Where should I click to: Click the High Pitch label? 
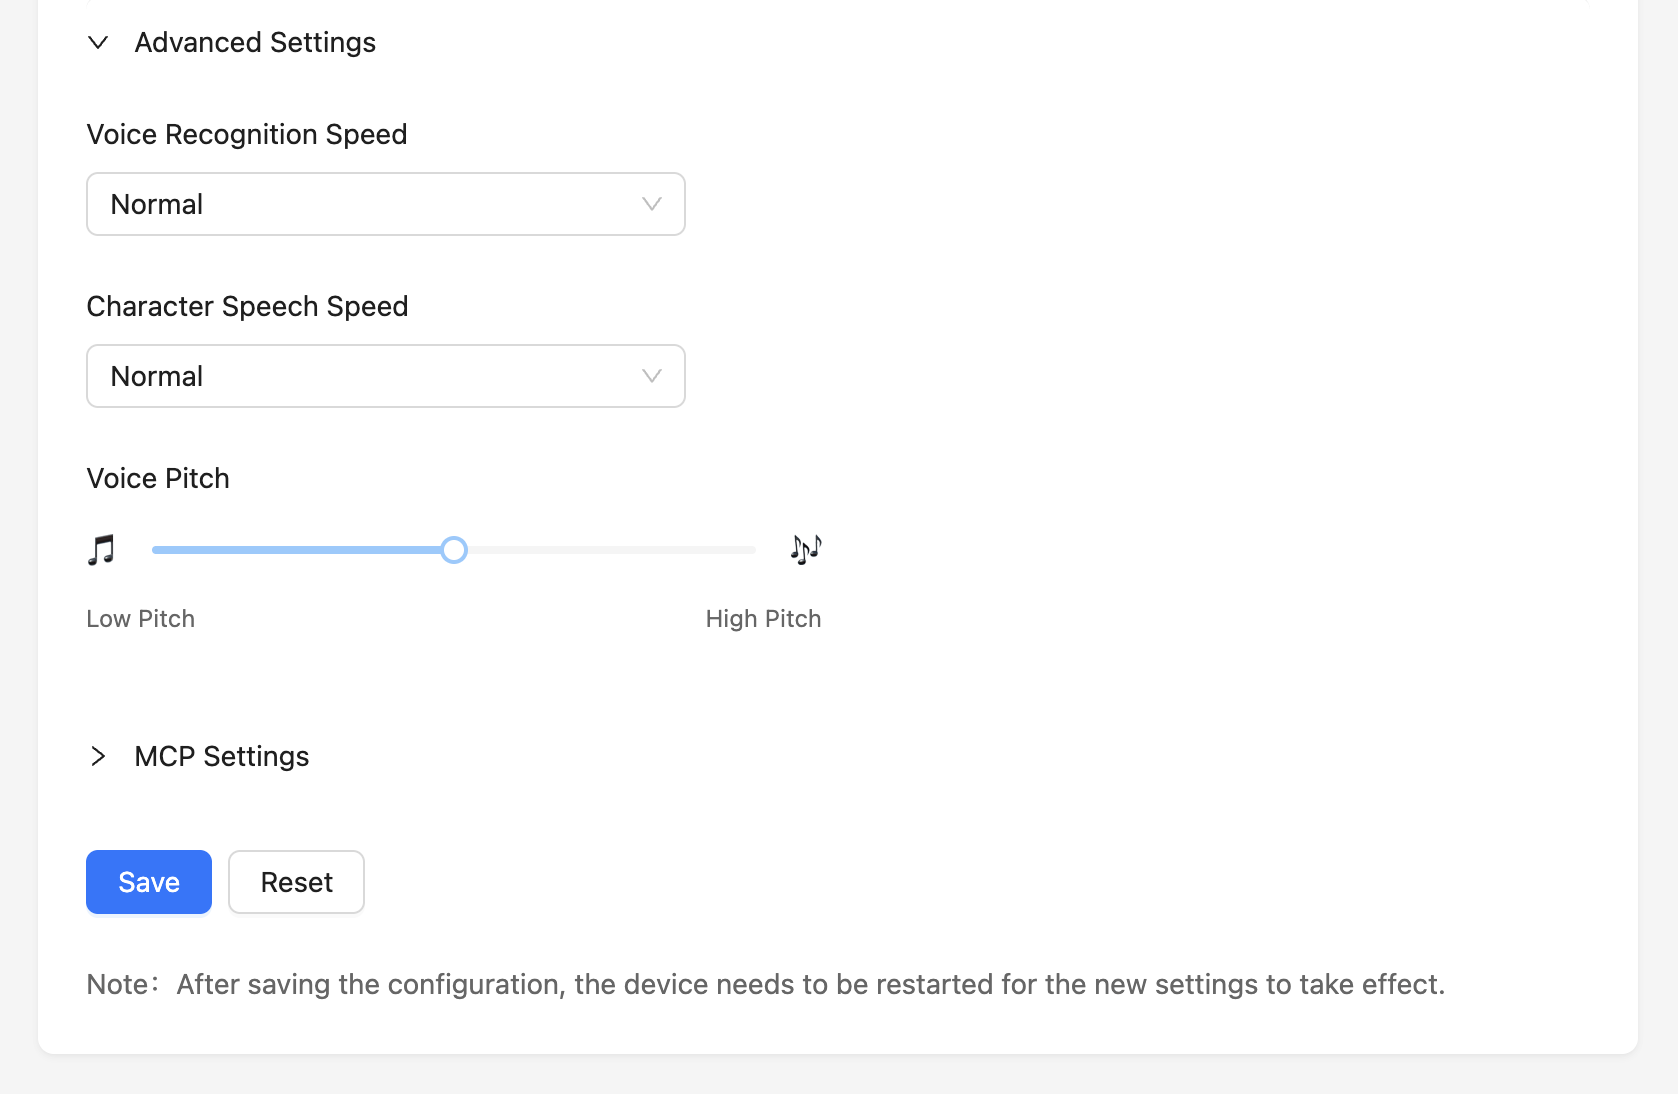(763, 619)
